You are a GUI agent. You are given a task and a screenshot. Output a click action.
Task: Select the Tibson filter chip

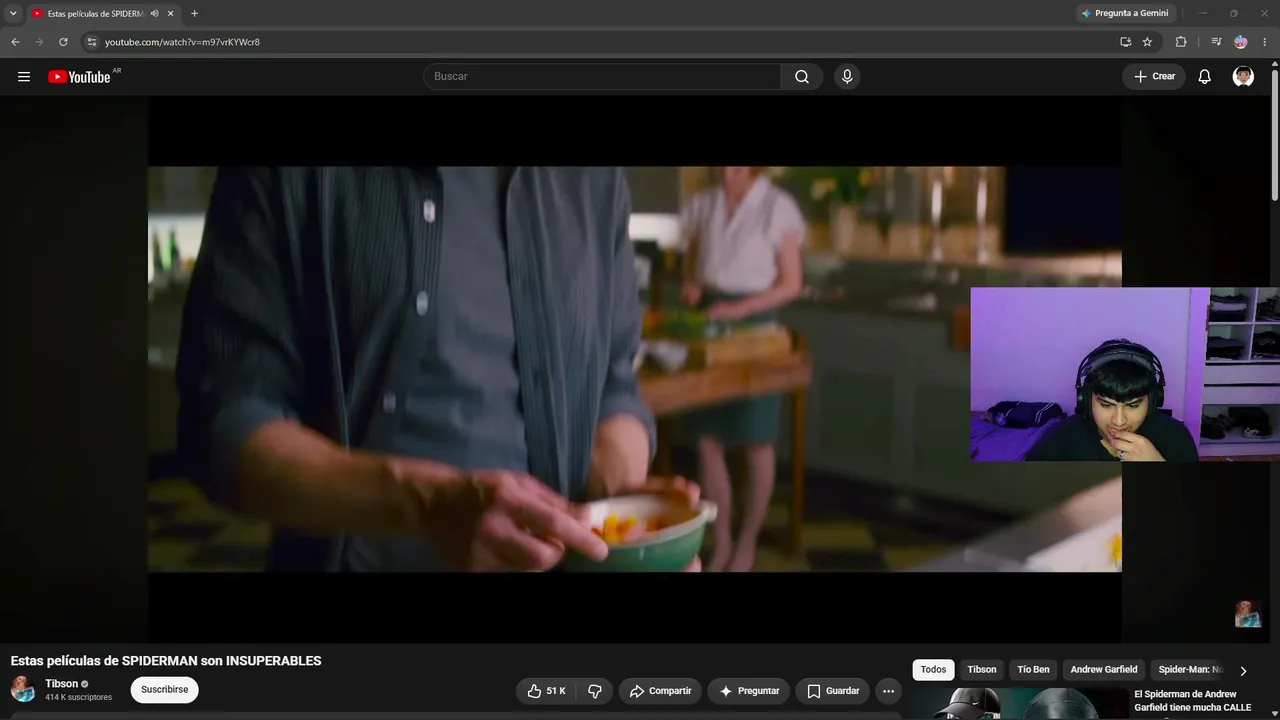point(982,670)
